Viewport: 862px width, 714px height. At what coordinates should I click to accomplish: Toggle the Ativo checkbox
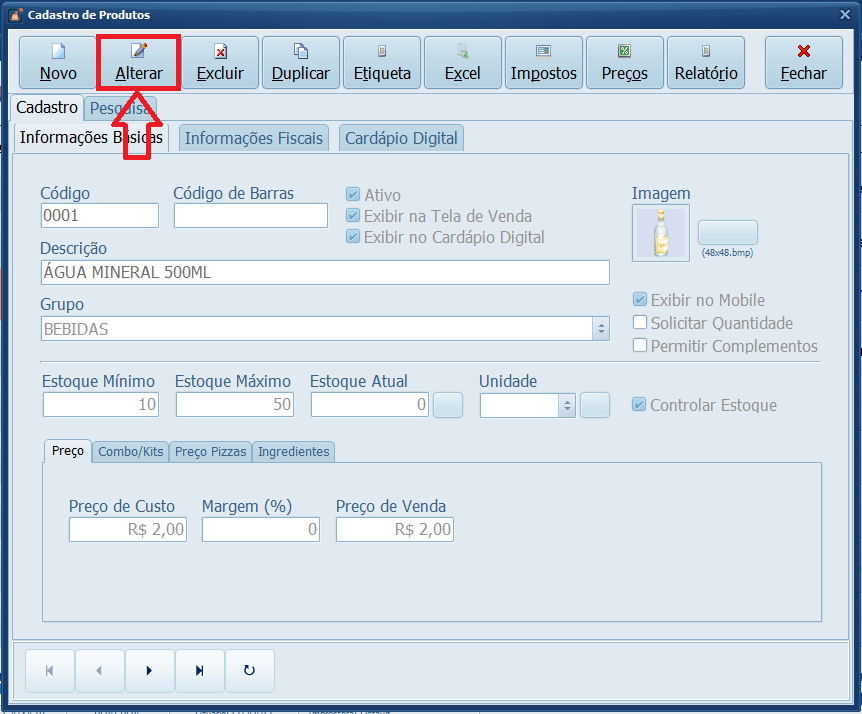pyautogui.click(x=353, y=195)
